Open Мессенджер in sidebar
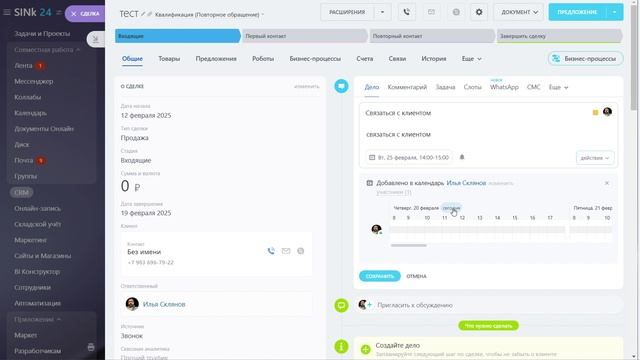This screenshot has height=360, width=640. tap(33, 82)
